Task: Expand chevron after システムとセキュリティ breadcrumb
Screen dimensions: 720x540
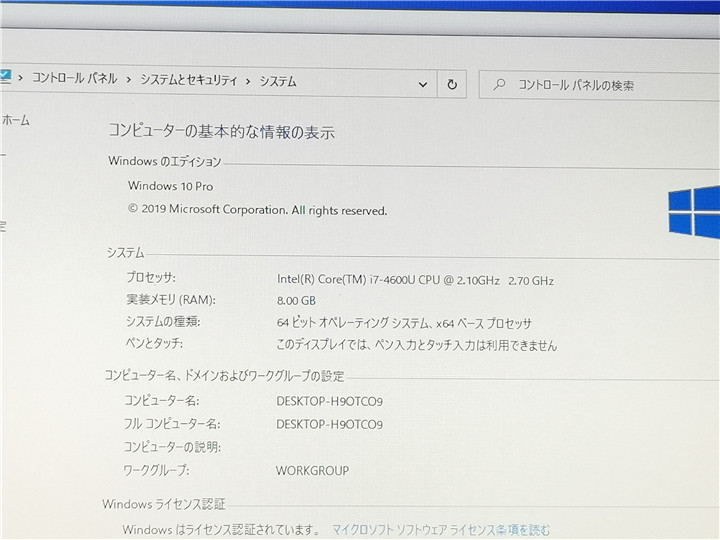Action: tap(248, 81)
